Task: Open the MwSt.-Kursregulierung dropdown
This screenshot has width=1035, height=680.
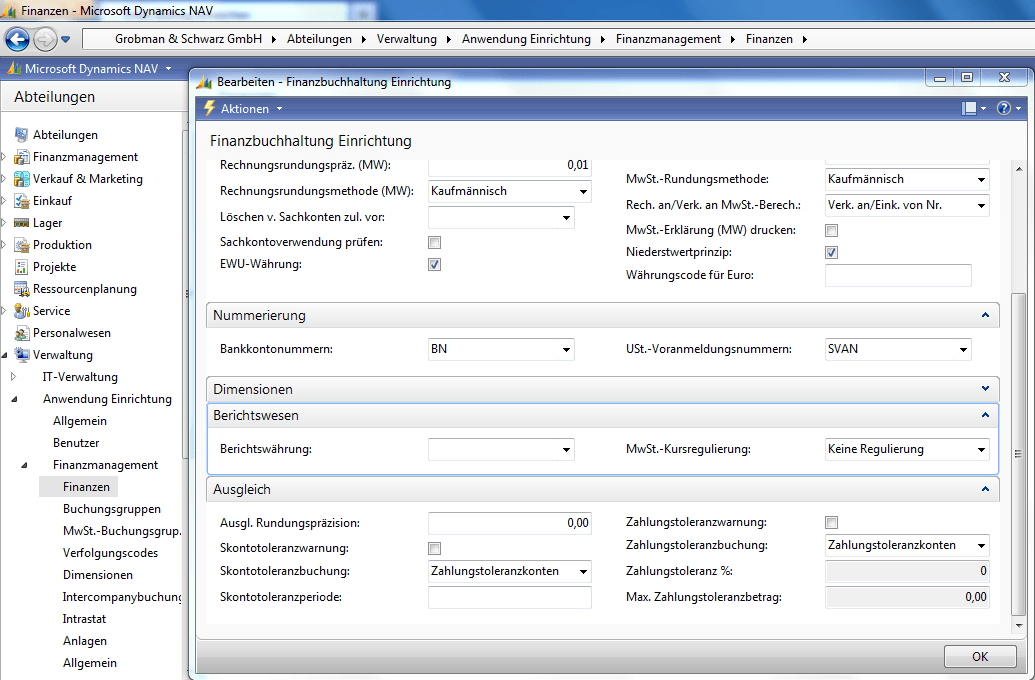Action: pos(982,450)
